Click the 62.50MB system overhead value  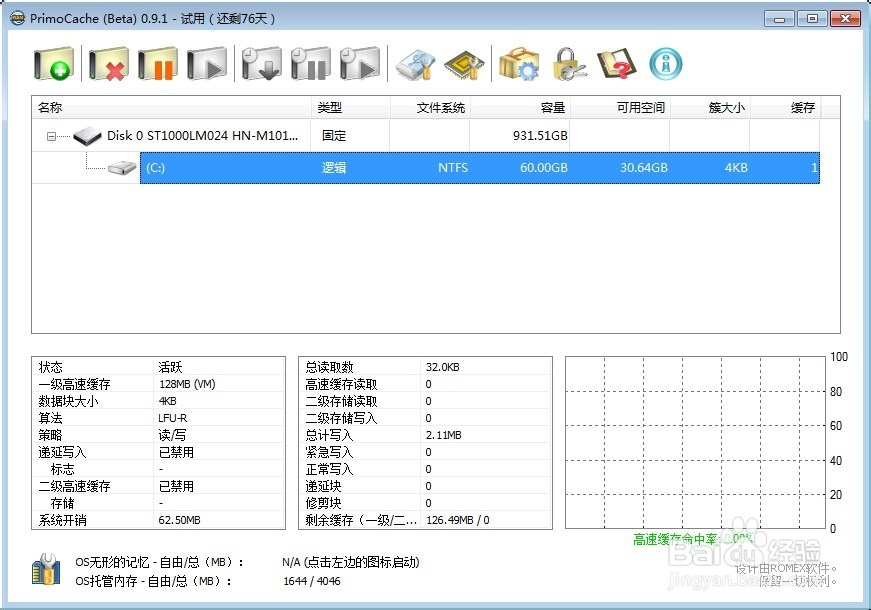click(x=179, y=521)
